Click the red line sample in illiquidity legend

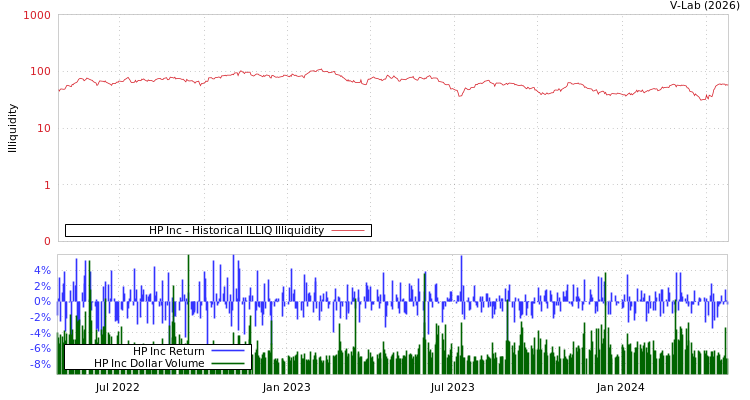(347, 230)
